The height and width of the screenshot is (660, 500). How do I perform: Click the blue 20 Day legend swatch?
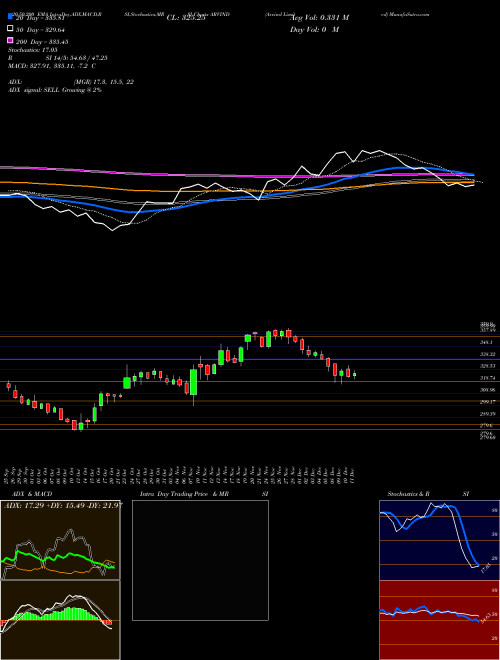click(x=10, y=17)
